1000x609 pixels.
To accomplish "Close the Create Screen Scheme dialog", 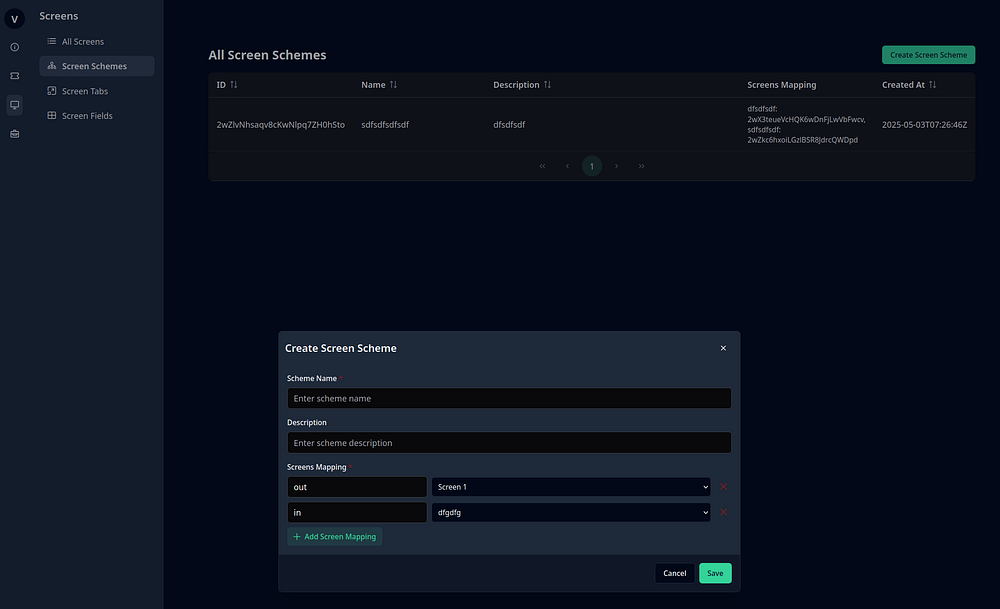I will coord(723,348).
